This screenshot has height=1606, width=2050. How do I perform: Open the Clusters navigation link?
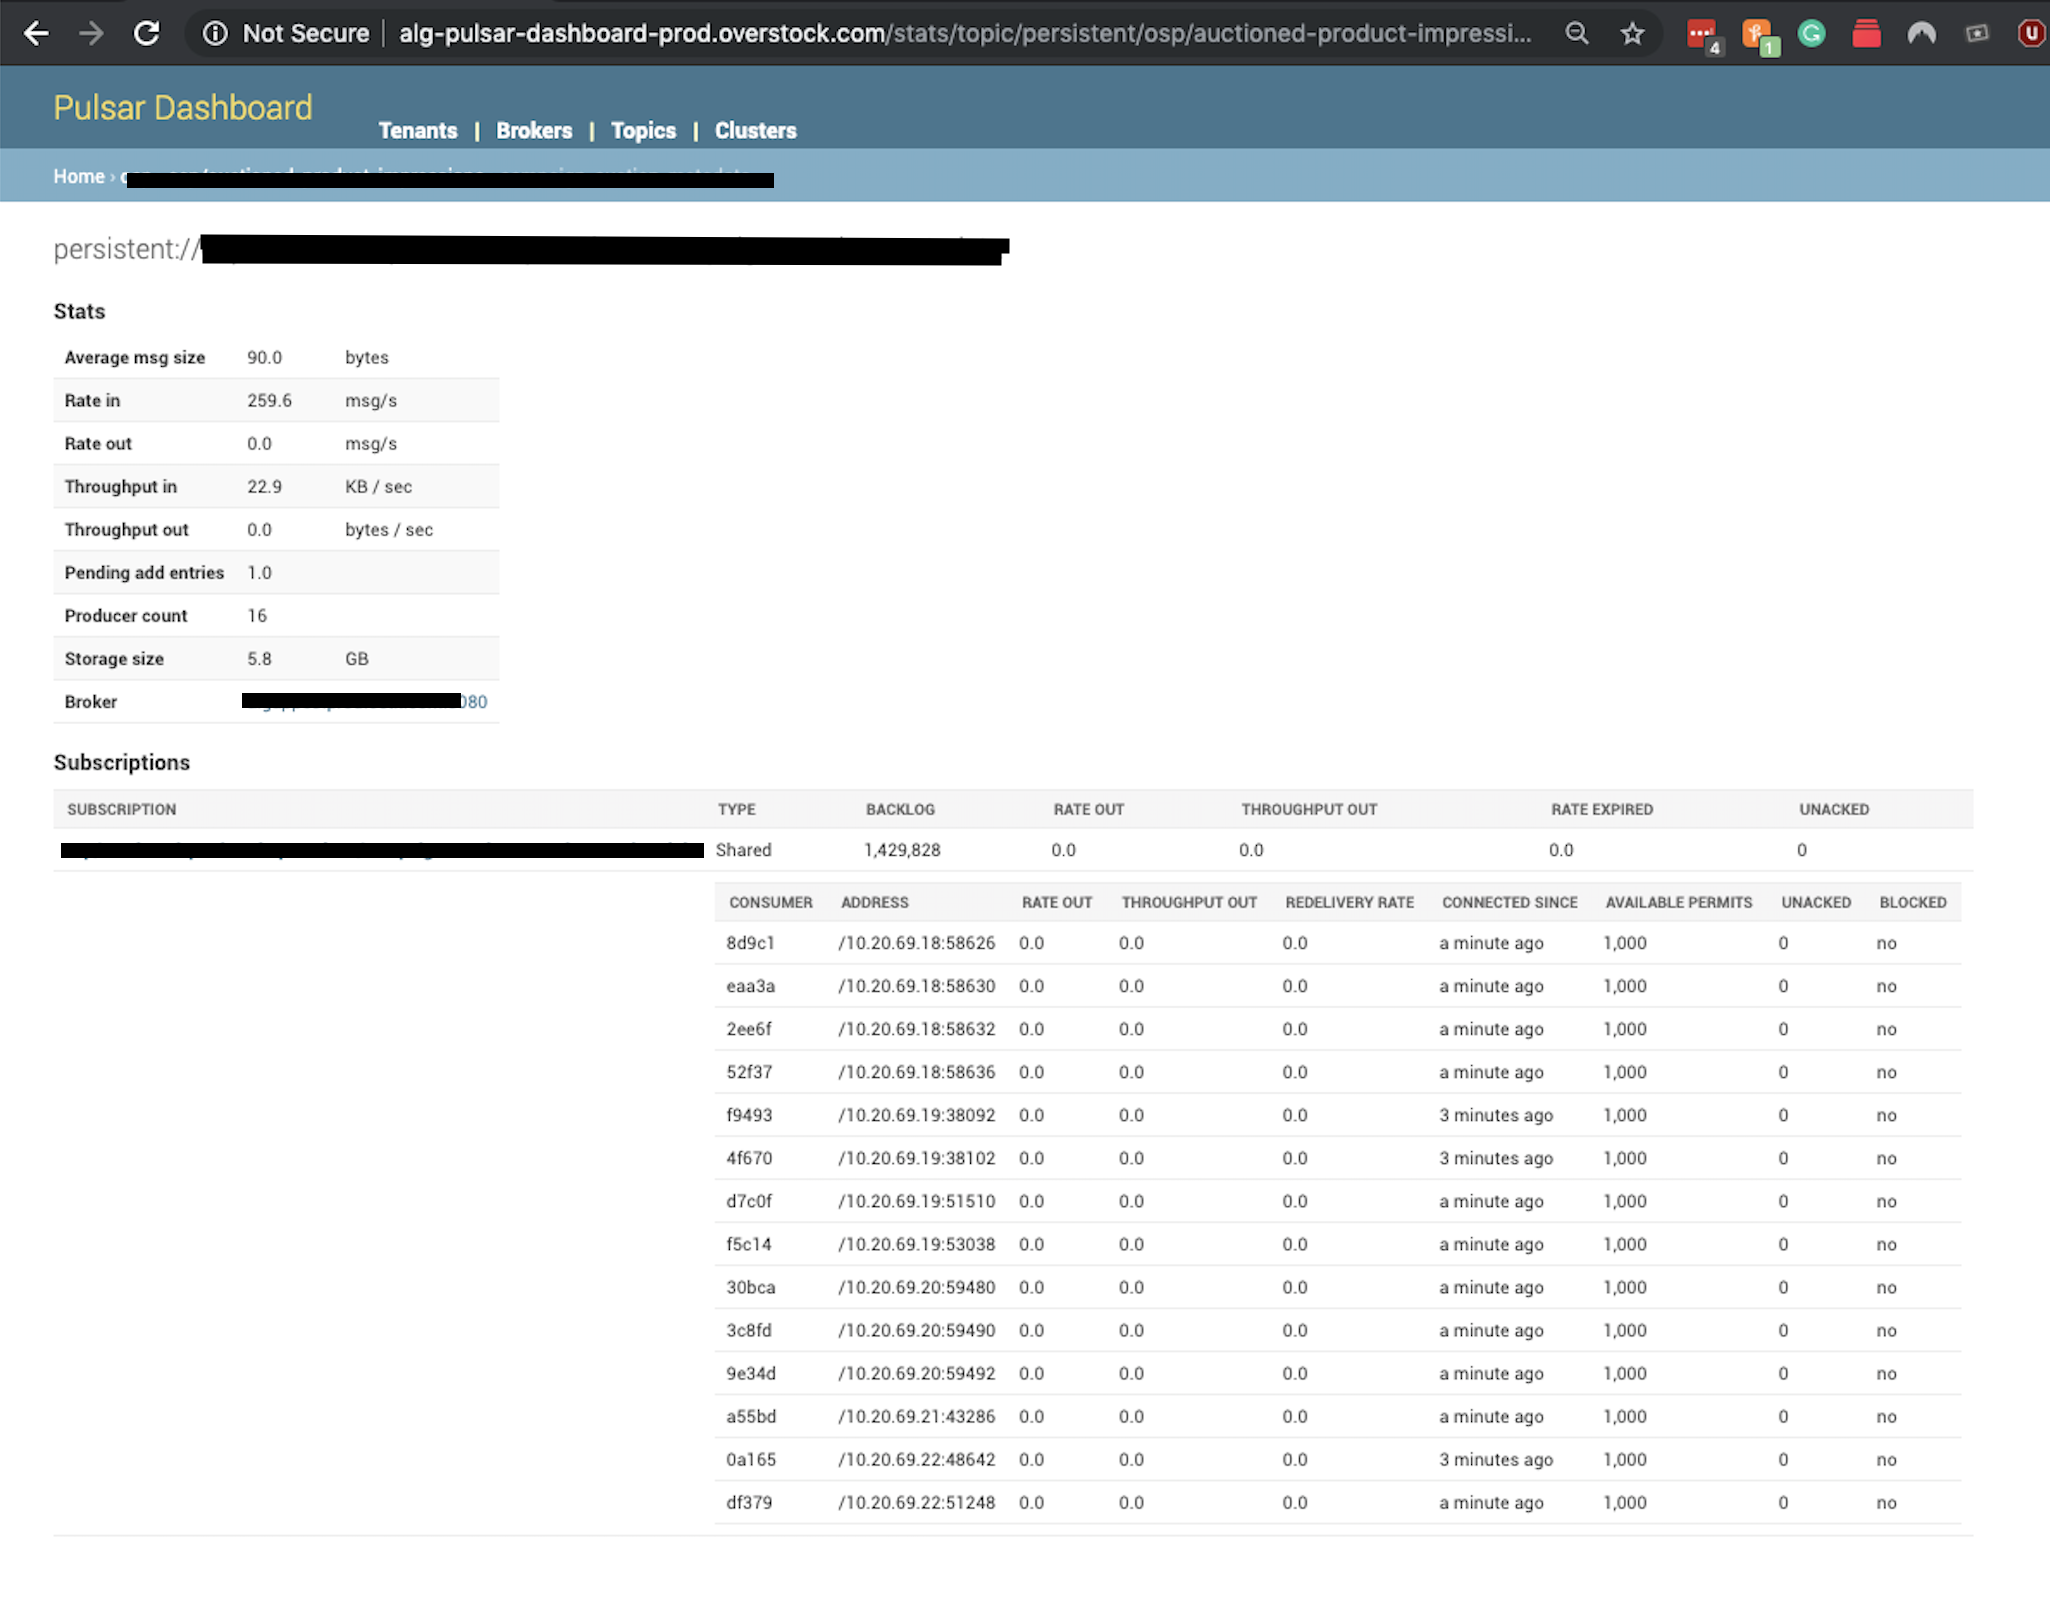point(755,131)
